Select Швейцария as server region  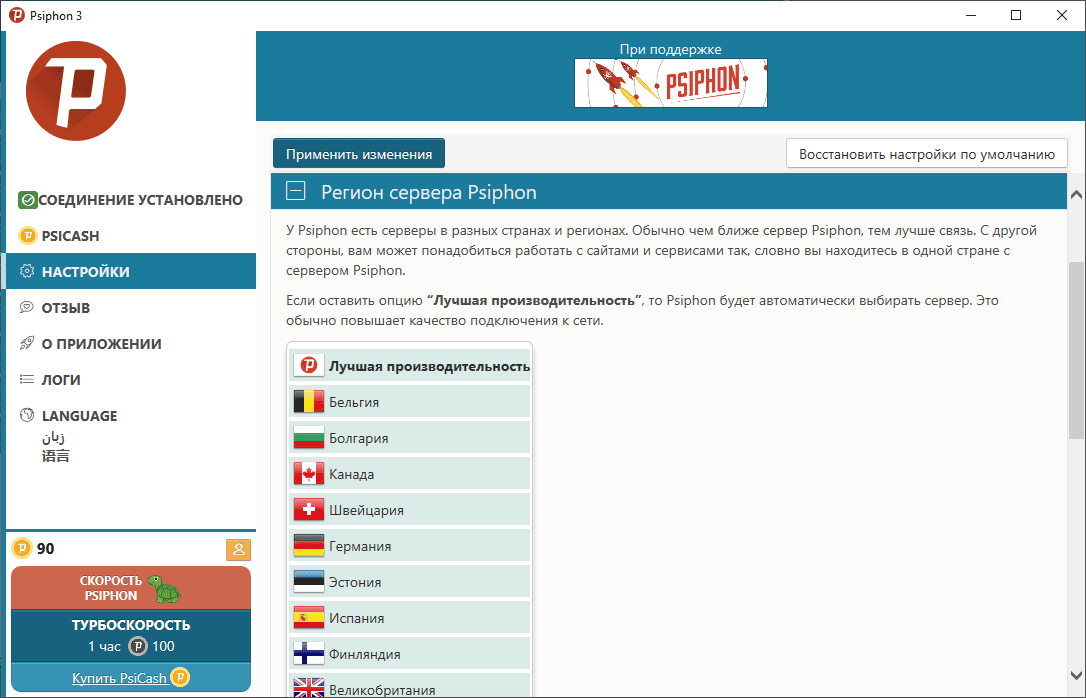pos(409,510)
